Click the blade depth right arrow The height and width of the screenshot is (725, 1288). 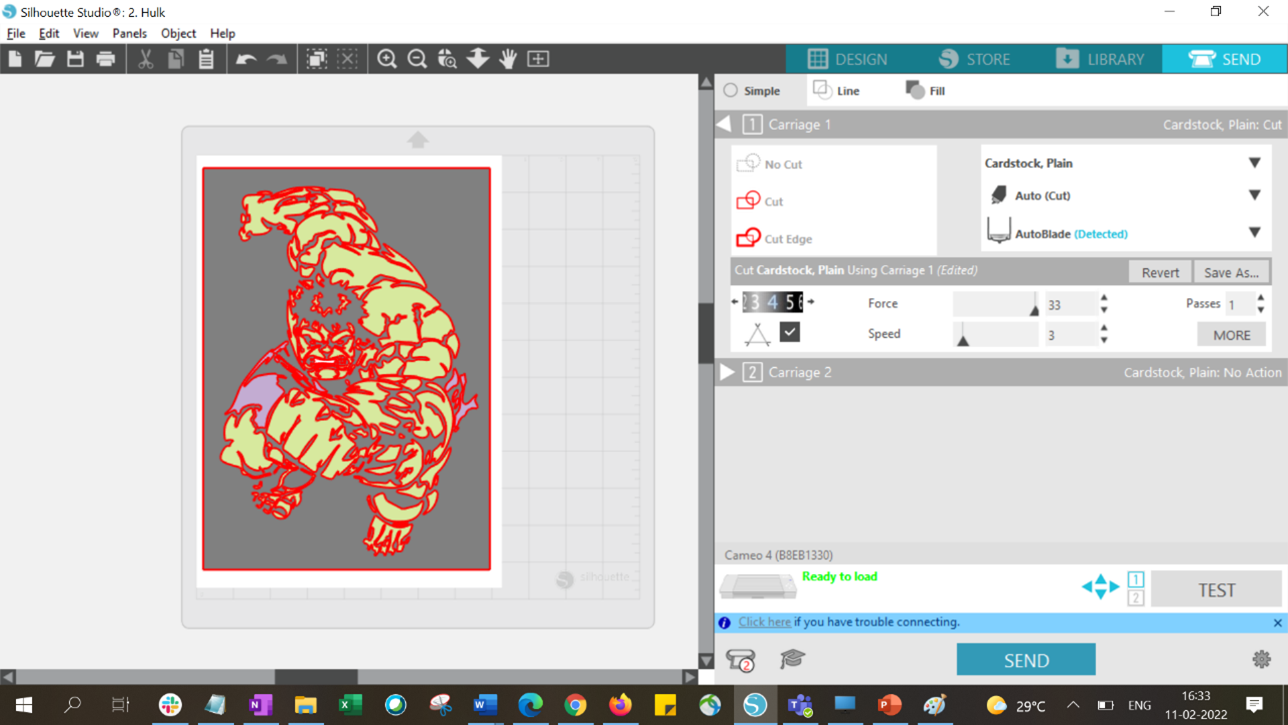point(810,302)
